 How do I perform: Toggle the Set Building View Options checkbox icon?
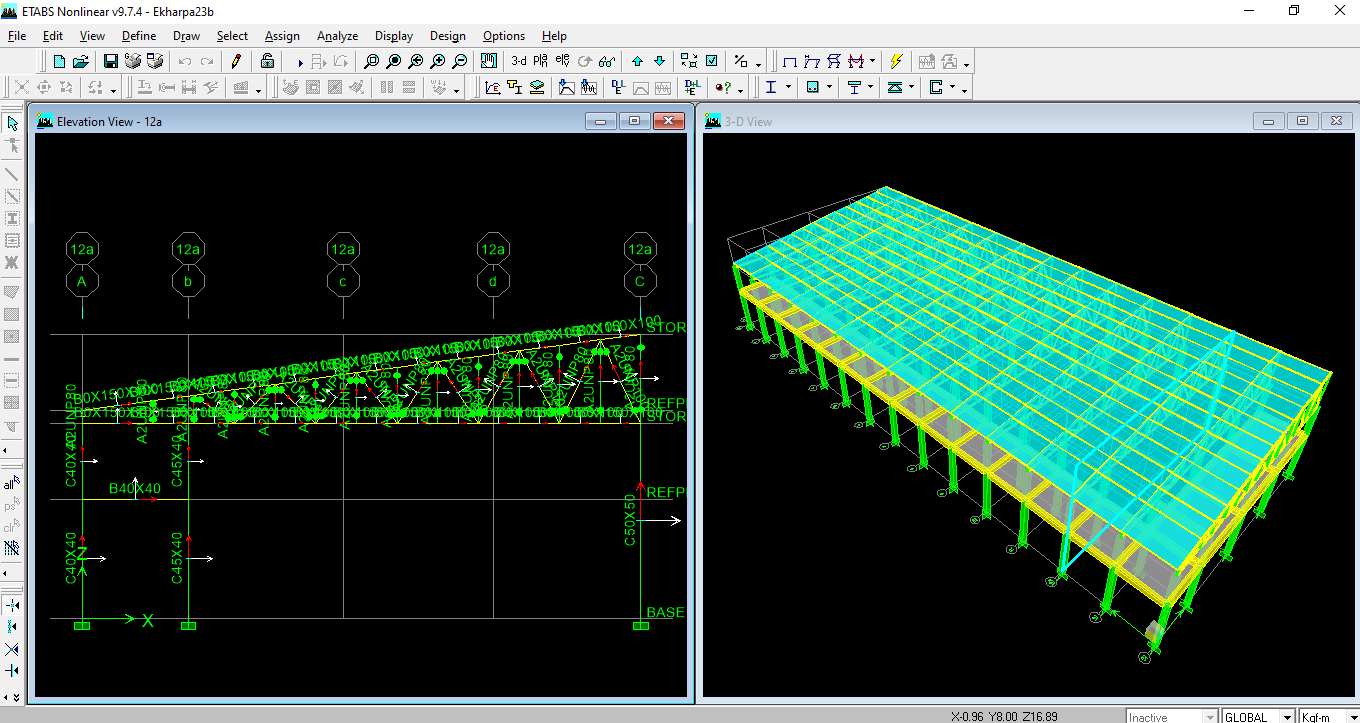(x=711, y=61)
